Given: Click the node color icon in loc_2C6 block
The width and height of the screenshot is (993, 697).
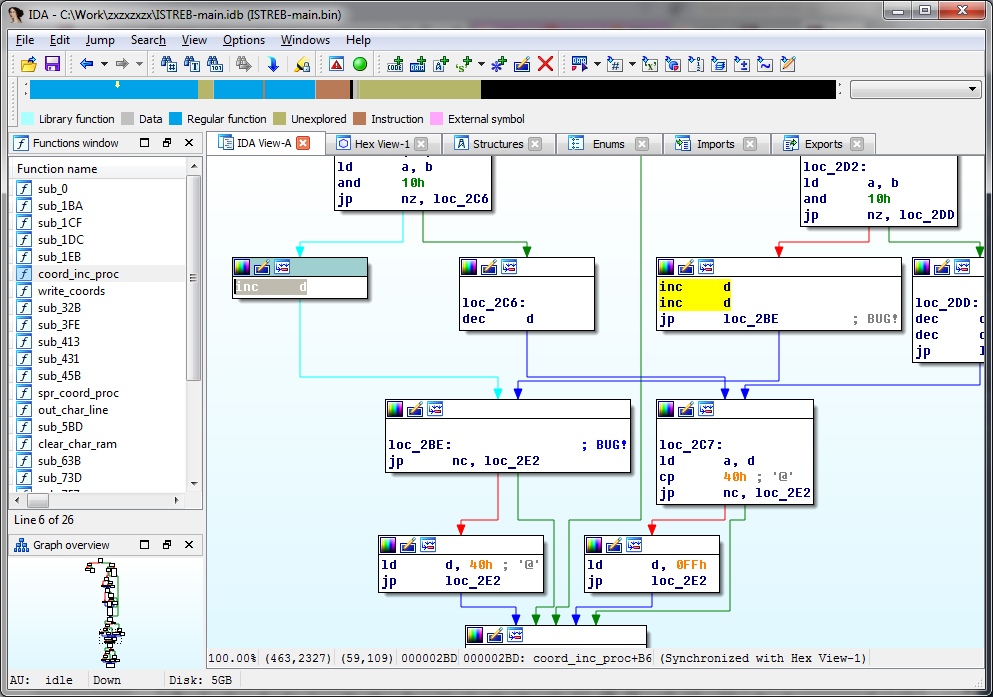Looking at the screenshot, I should tap(470, 267).
